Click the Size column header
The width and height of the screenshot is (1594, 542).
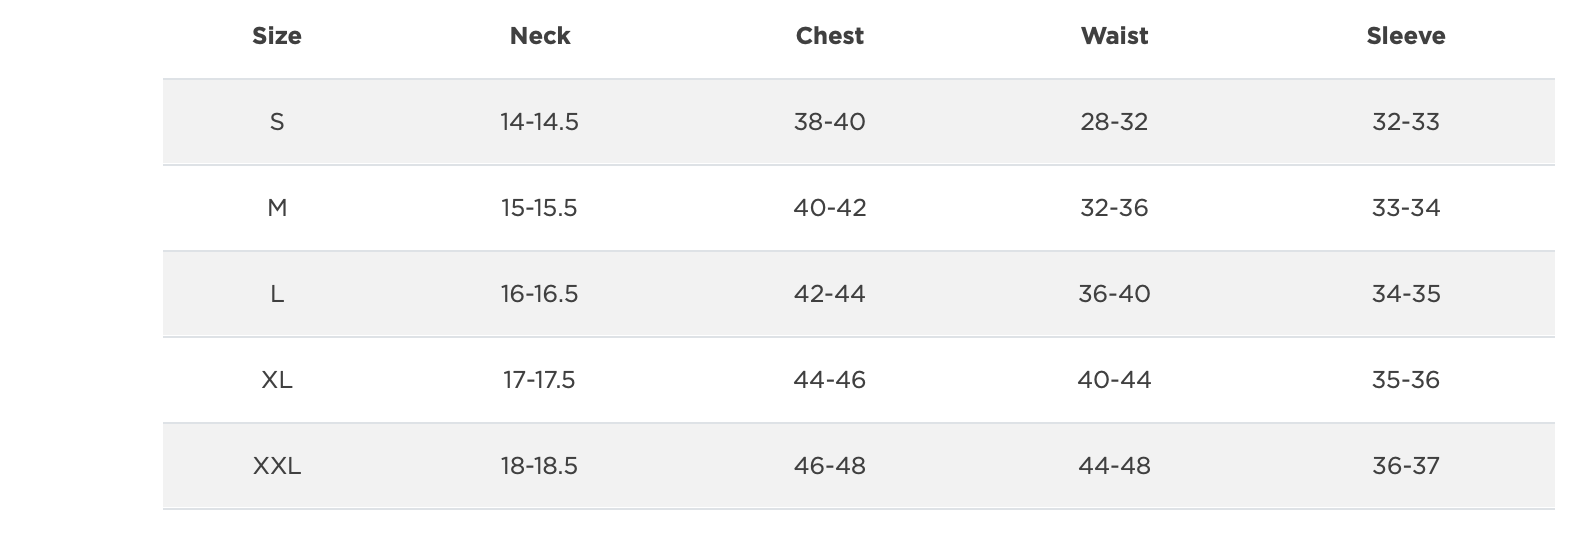277,36
